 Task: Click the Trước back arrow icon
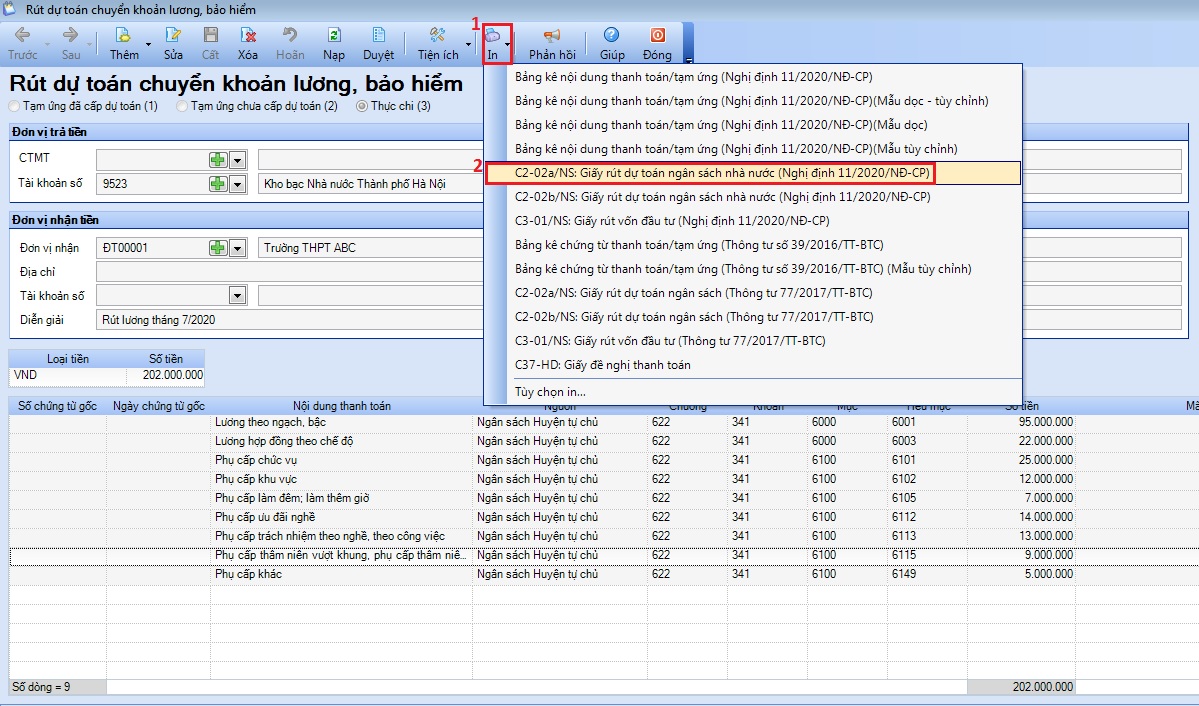tap(22, 34)
